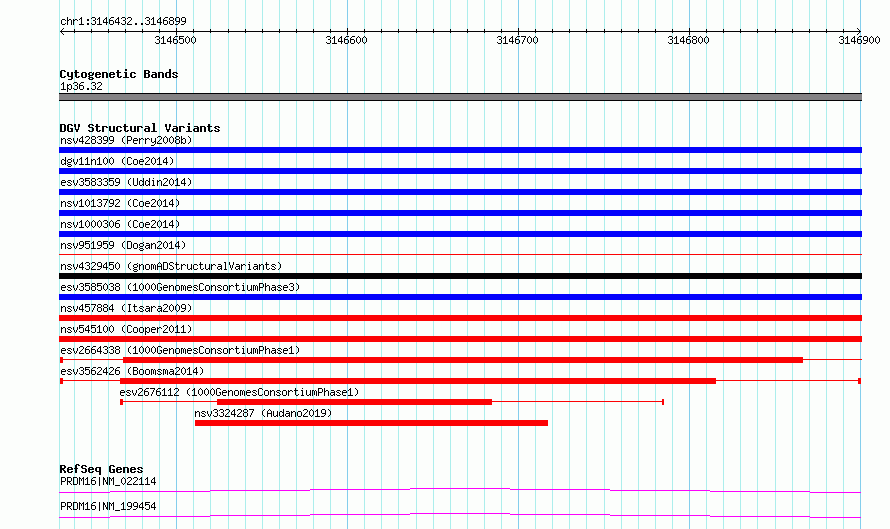This screenshot has height=529, width=890.
Task: Select the nsv1000306 blue variant bar
Action: pos(460,234)
